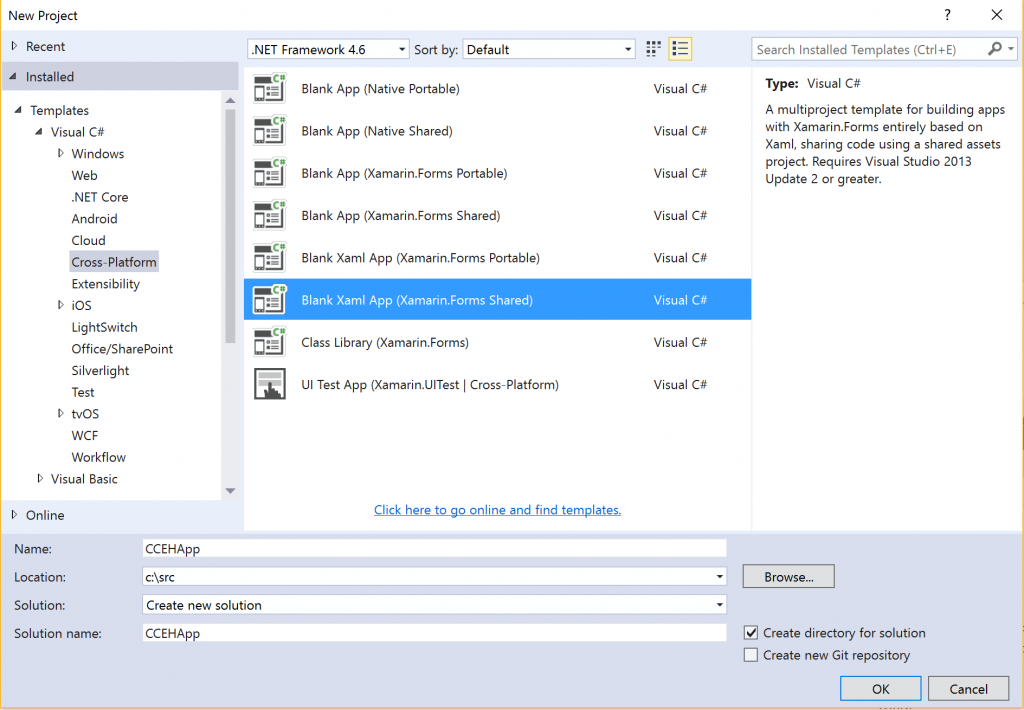This screenshot has width=1024, height=710.
Task: Click the search magnifier icon
Action: coord(995,49)
